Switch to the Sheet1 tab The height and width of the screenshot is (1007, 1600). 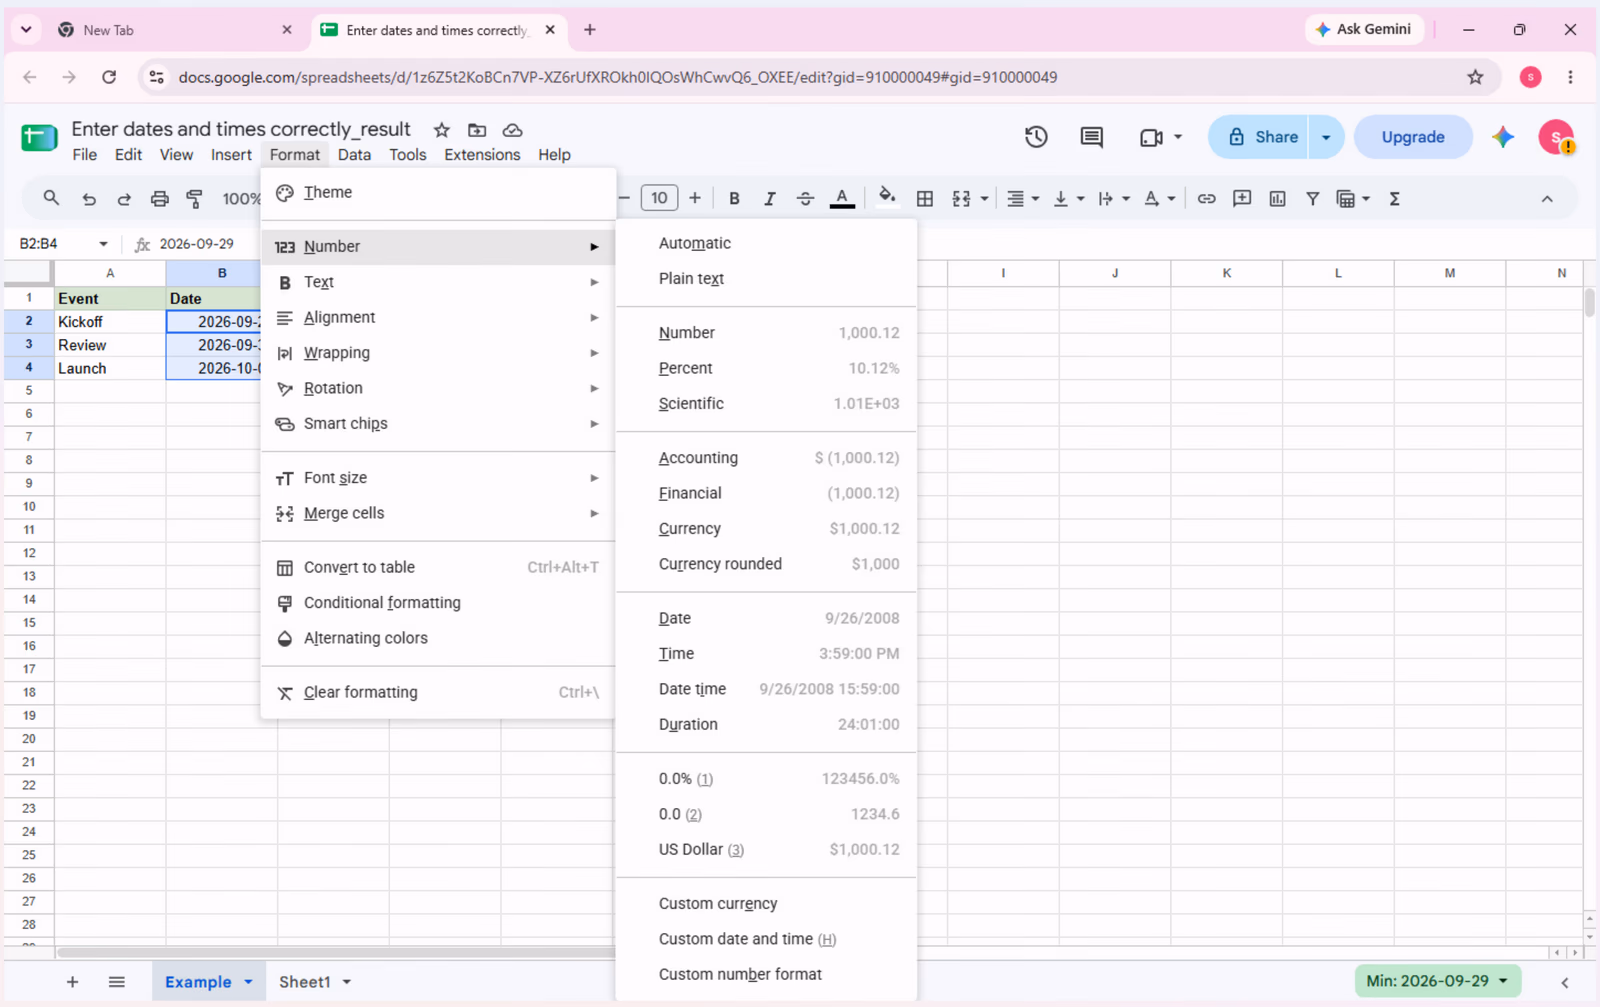[304, 982]
